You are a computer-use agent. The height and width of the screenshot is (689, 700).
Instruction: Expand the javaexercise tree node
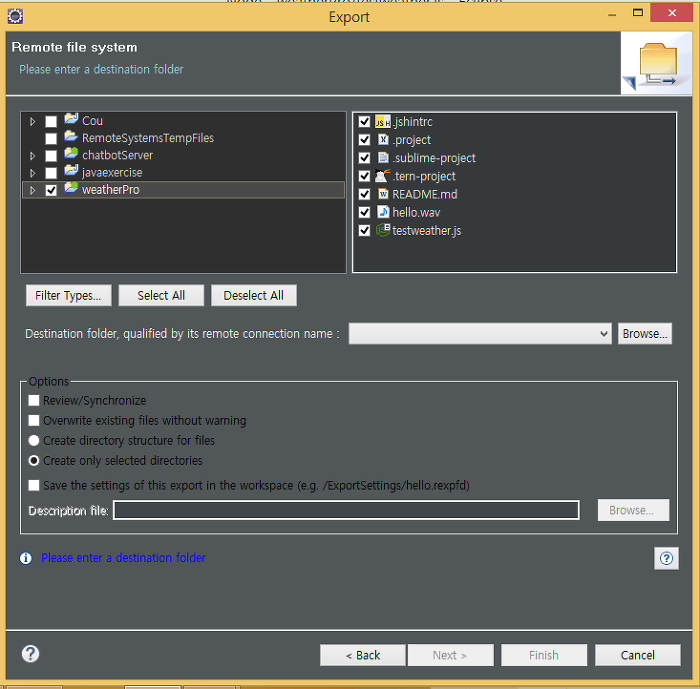point(32,173)
